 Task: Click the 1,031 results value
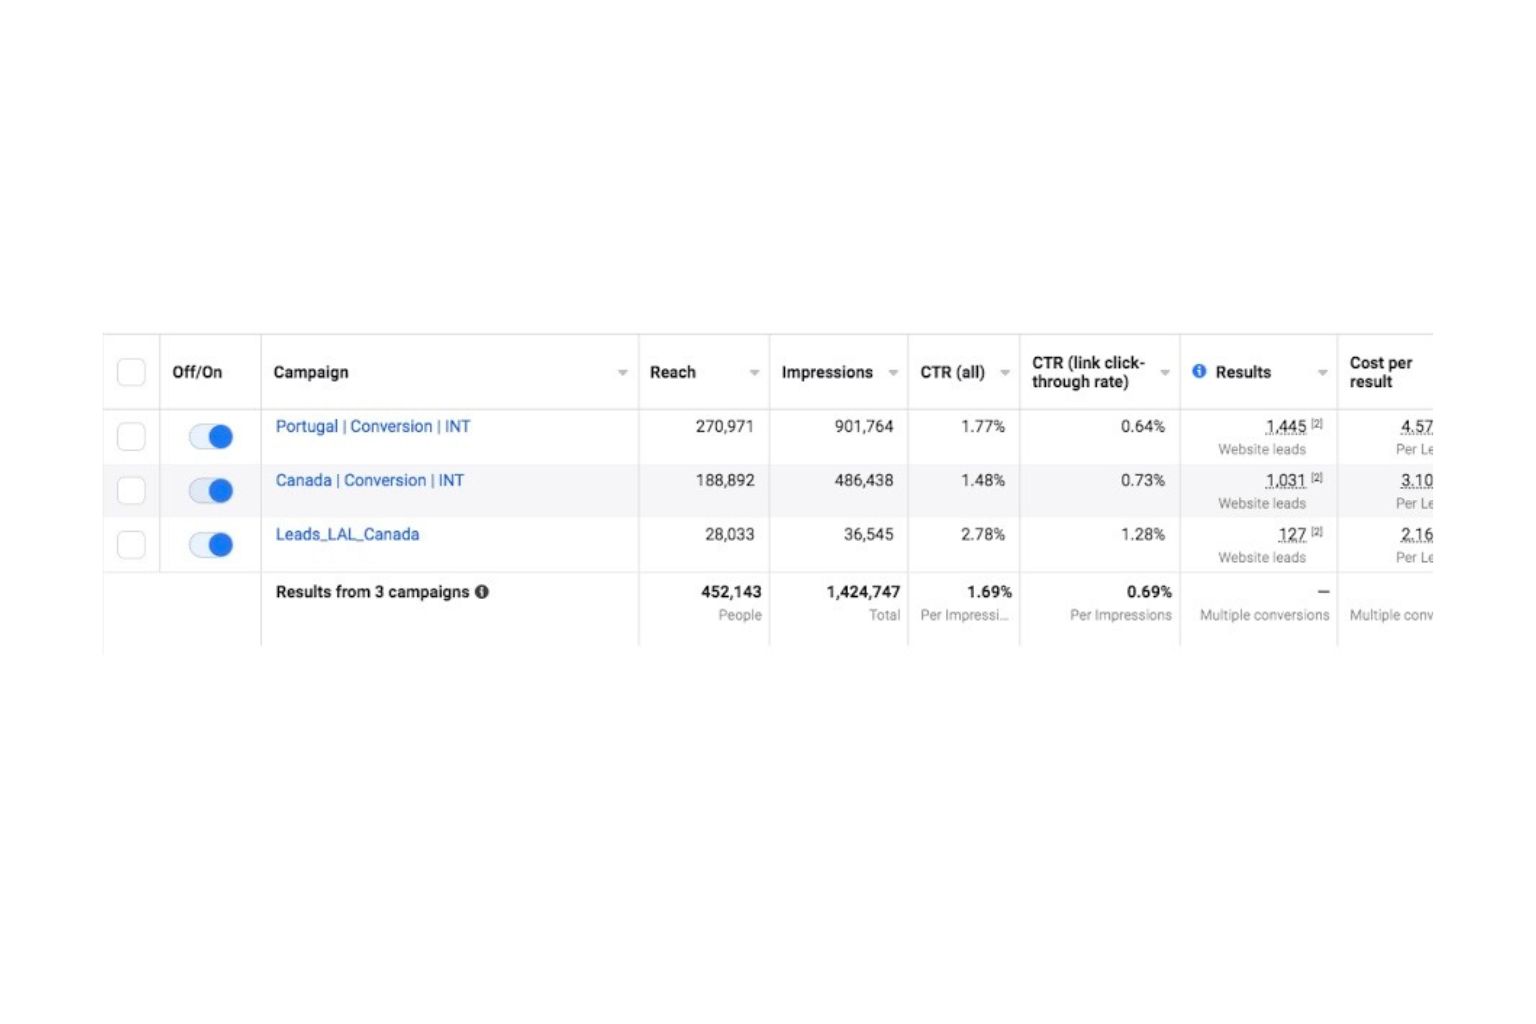(1286, 481)
